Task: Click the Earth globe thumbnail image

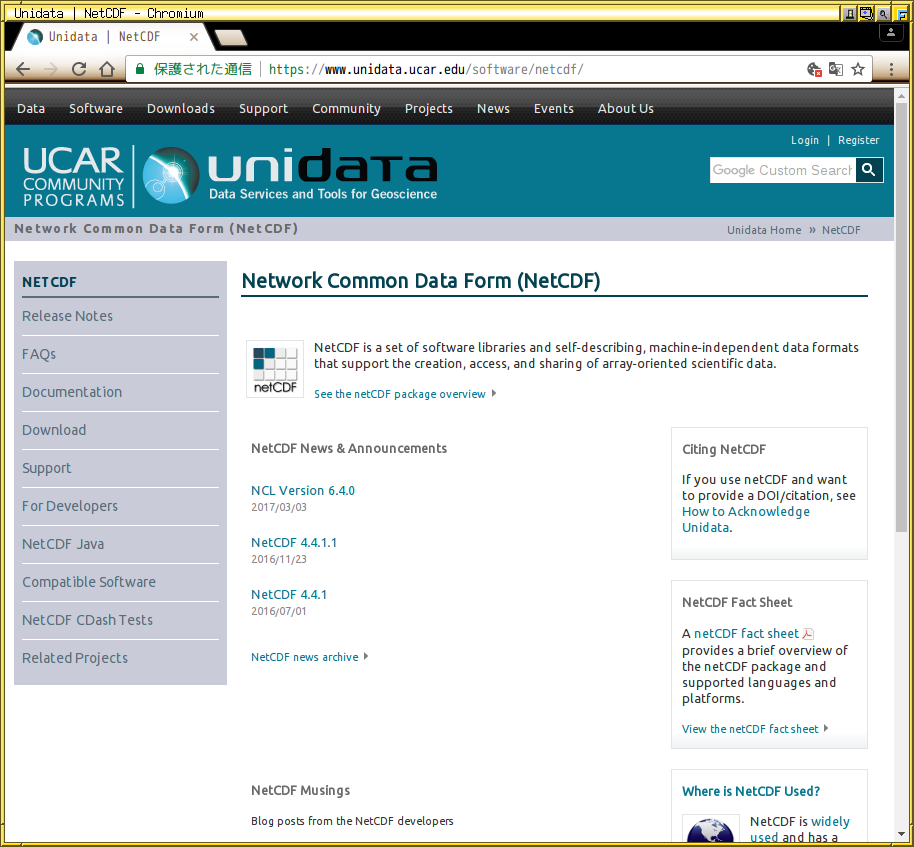Action: pos(711,829)
